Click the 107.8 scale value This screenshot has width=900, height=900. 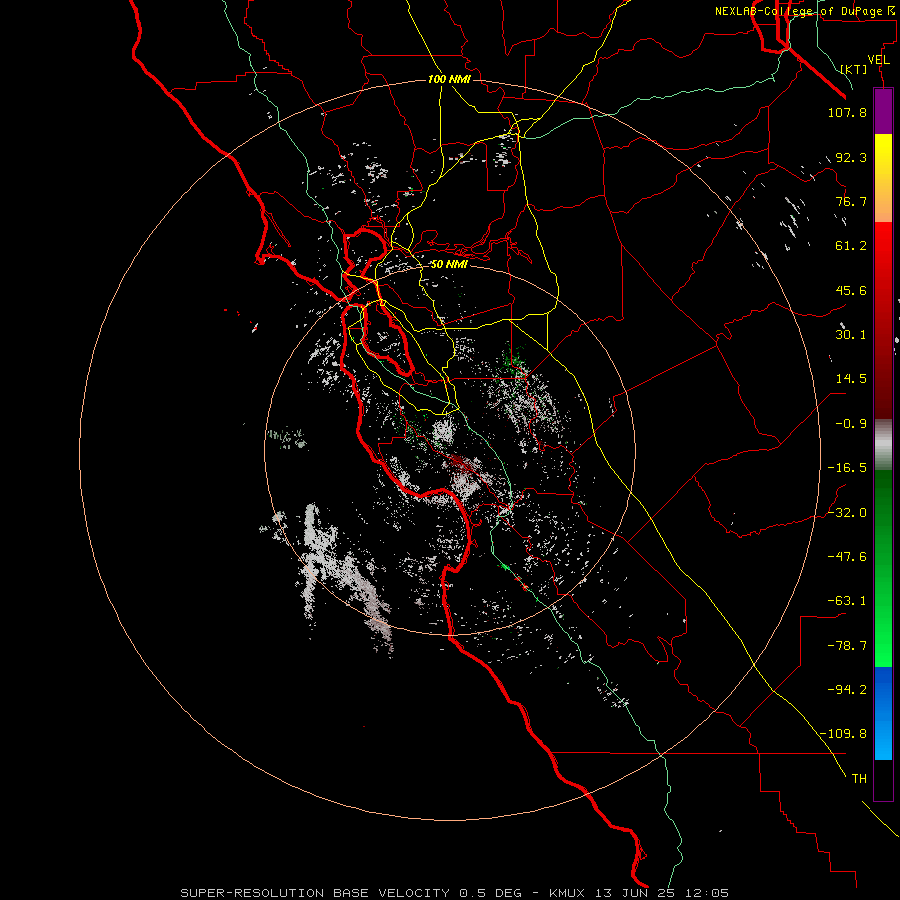point(847,112)
